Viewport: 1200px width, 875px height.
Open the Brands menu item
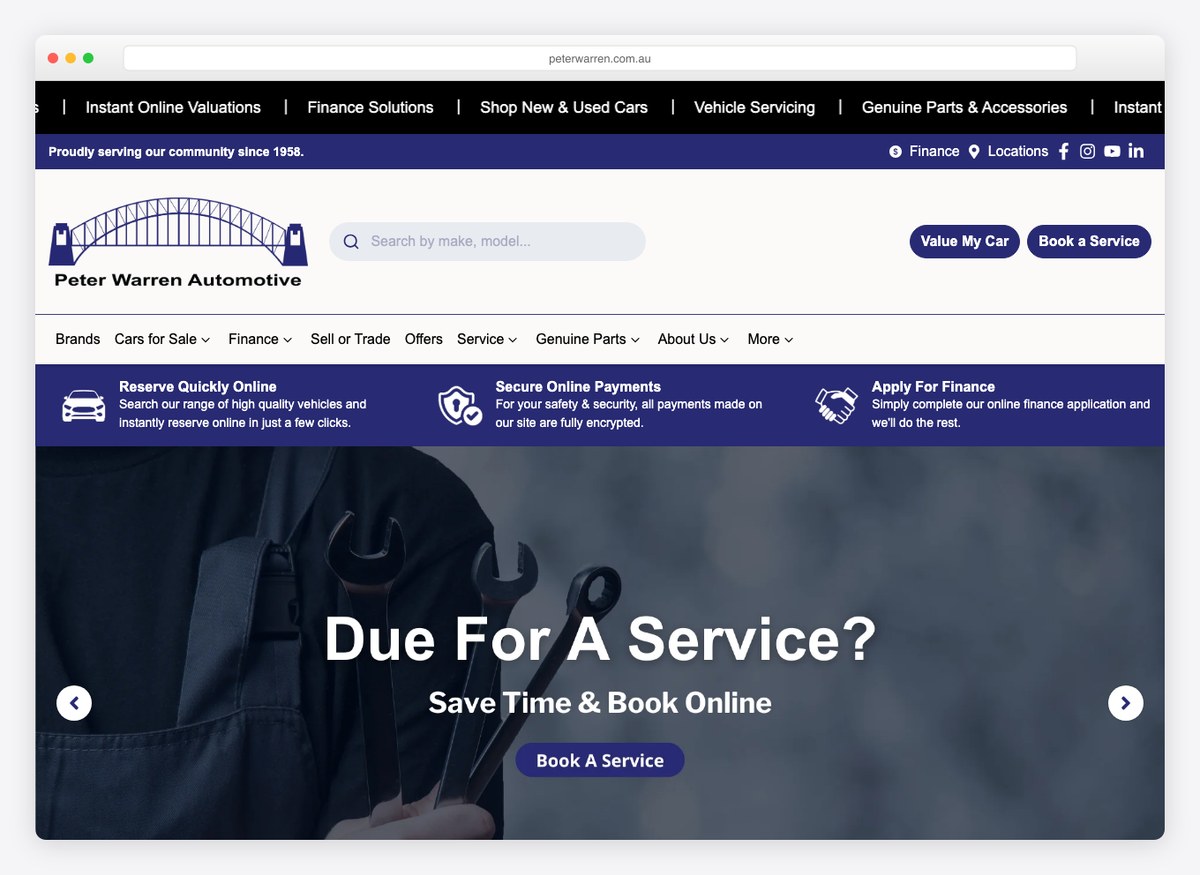pos(78,339)
